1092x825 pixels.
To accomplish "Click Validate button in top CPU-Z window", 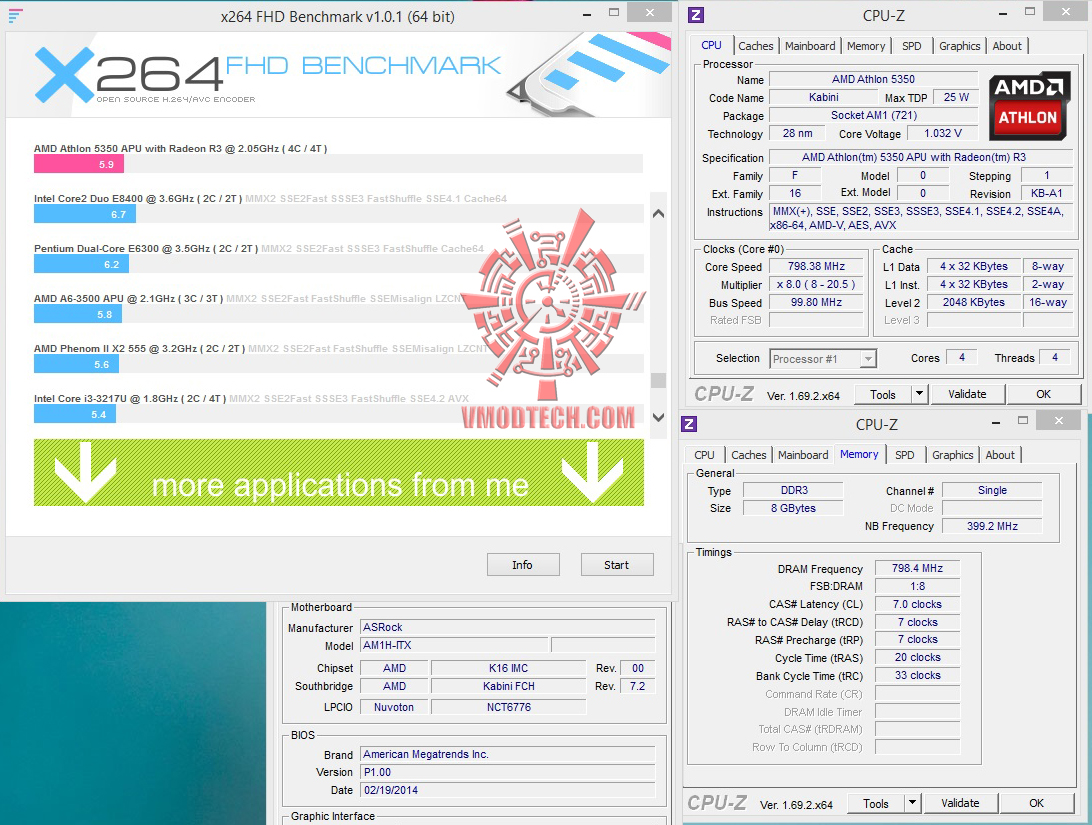I will [x=967, y=394].
